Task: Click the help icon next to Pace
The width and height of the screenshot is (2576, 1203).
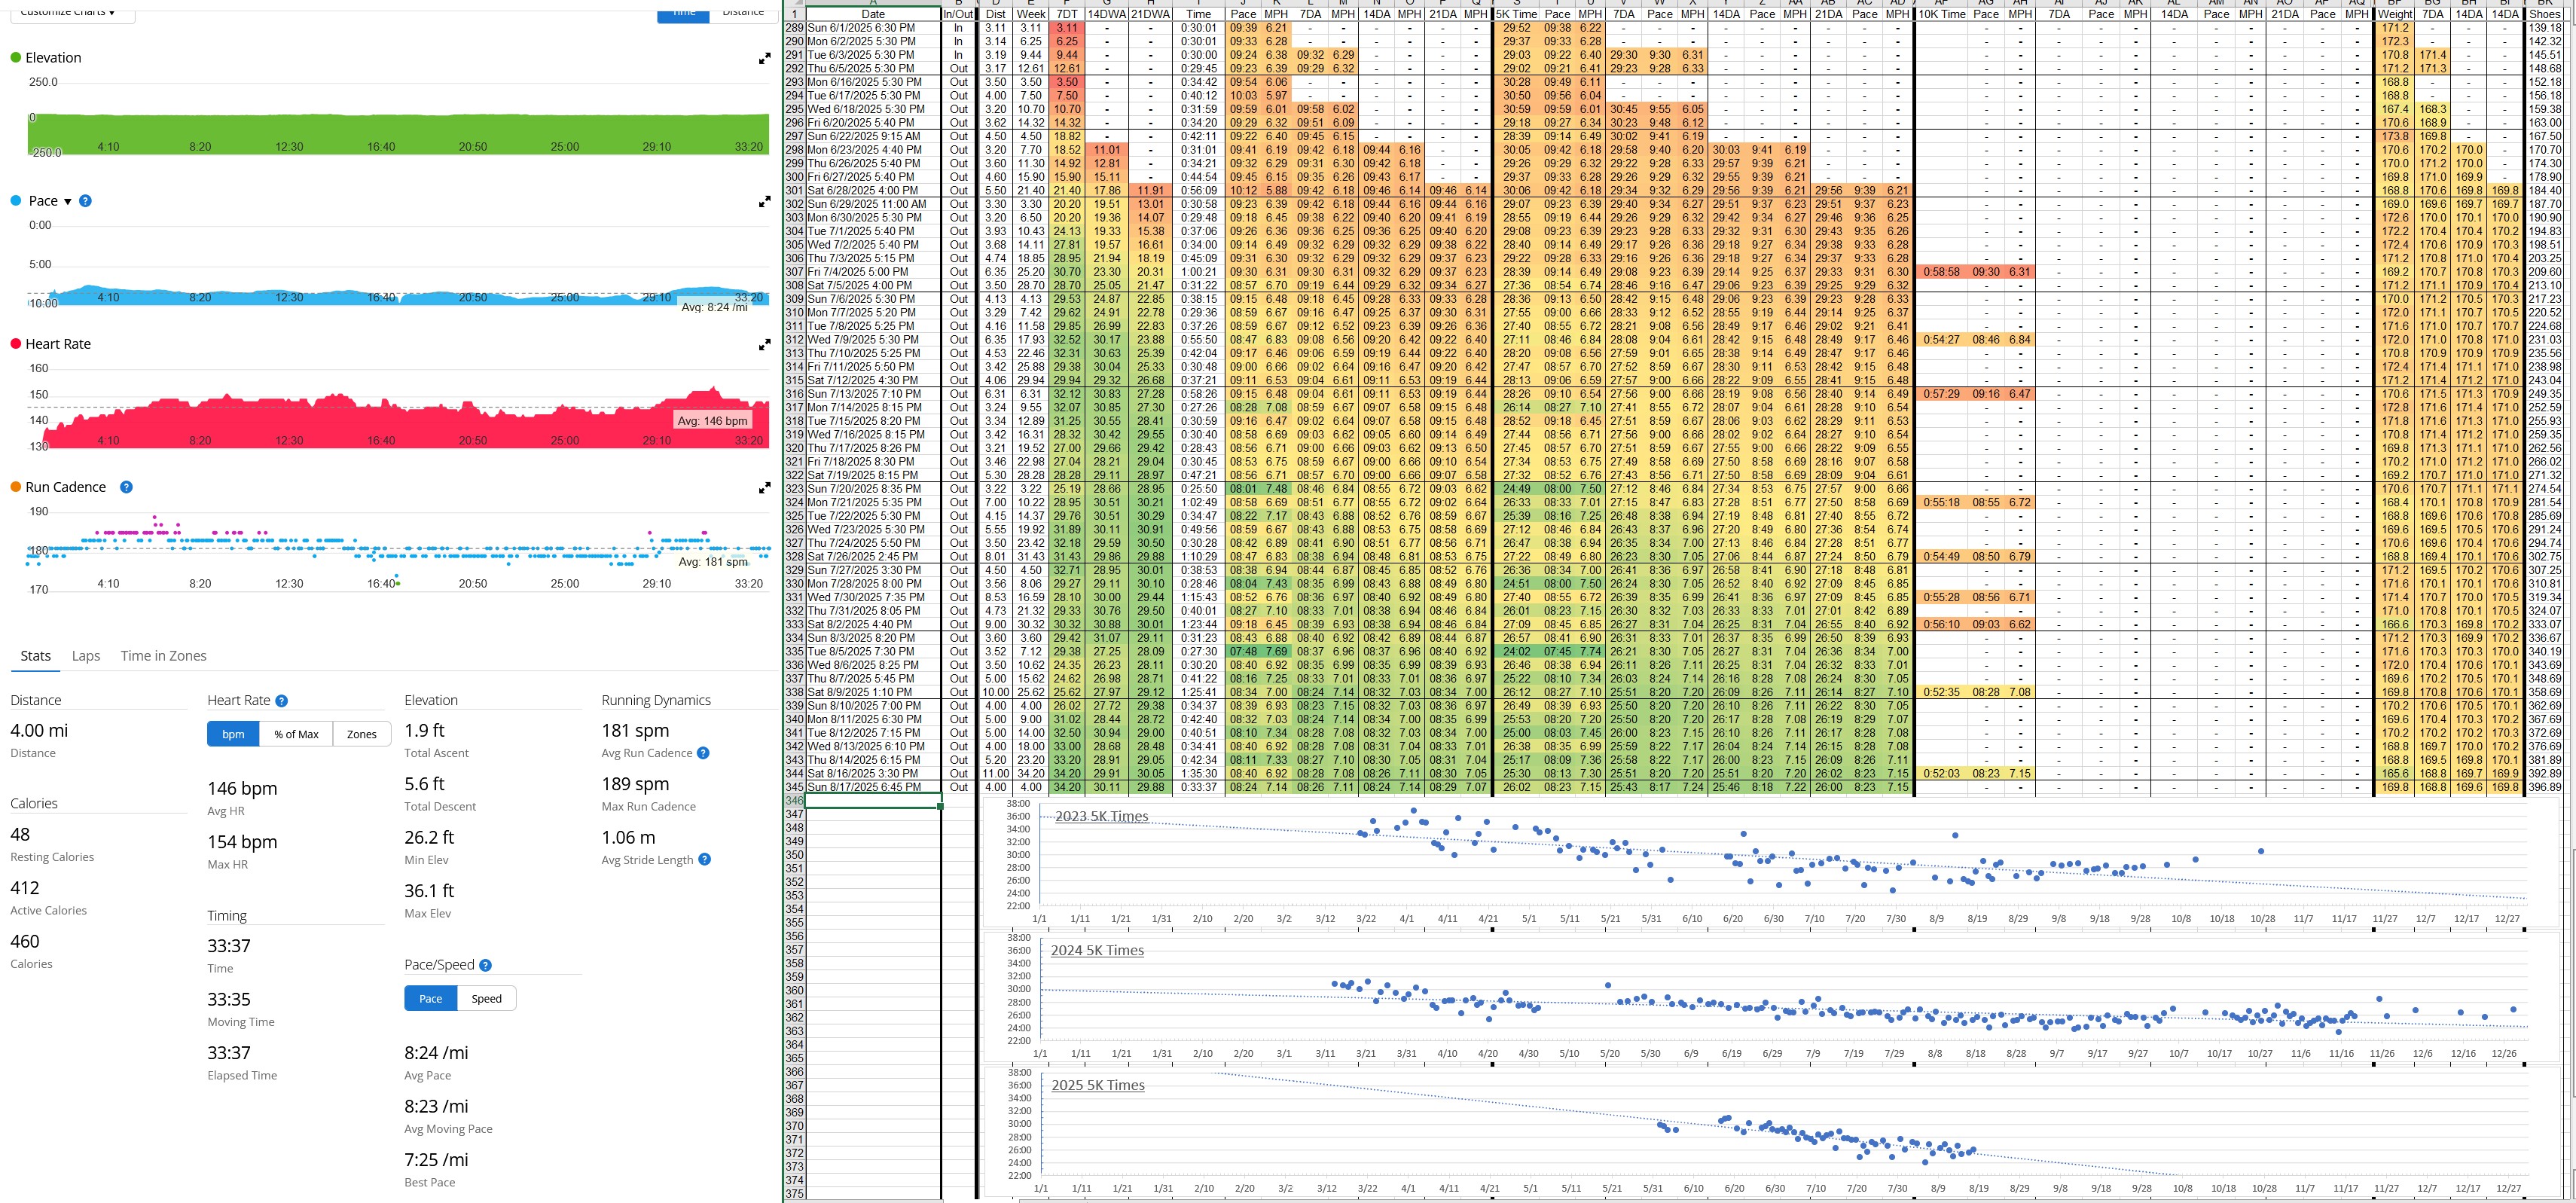Action: [85, 201]
